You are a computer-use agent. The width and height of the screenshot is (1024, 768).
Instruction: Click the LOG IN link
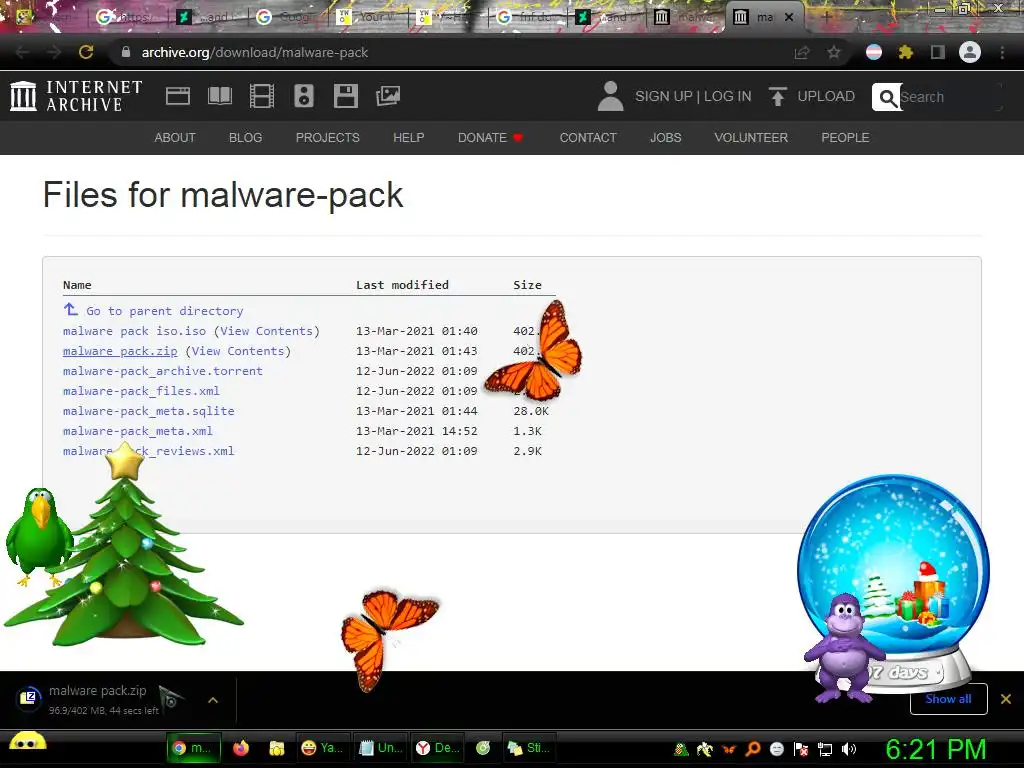(x=728, y=96)
